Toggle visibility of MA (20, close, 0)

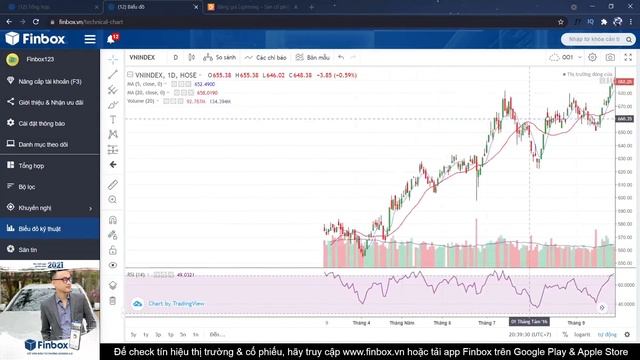[177, 93]
